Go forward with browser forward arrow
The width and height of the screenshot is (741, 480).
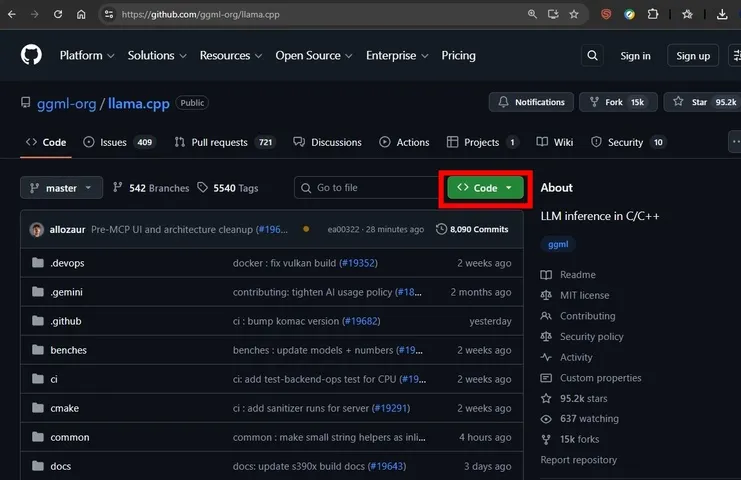[34, 14]
